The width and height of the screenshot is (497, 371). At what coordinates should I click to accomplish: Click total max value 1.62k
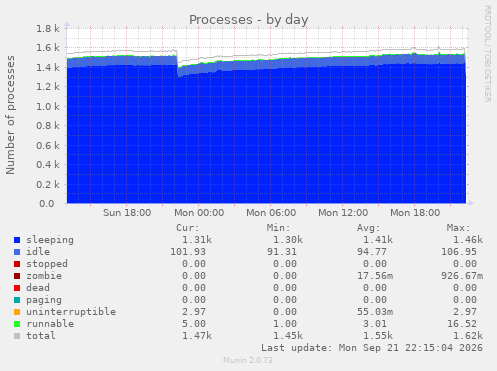coord(468,336)
